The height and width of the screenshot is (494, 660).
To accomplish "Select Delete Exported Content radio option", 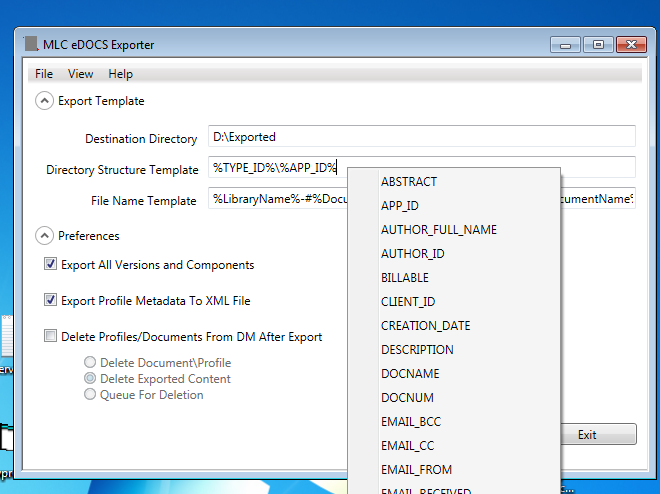I will [x=90, y=378].
